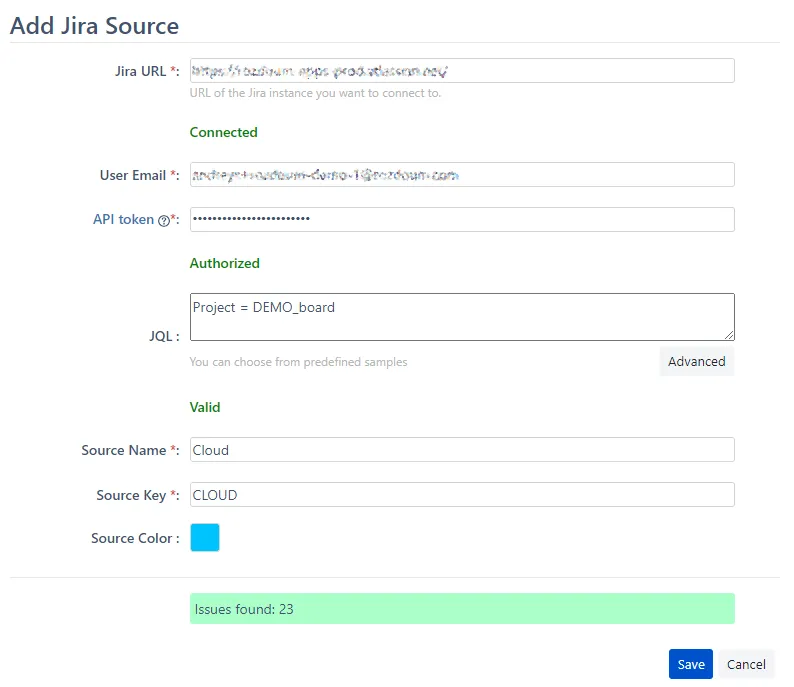Click the 'JQL' field label
This screenshot has width=794, height=687.
coord(164,336)
